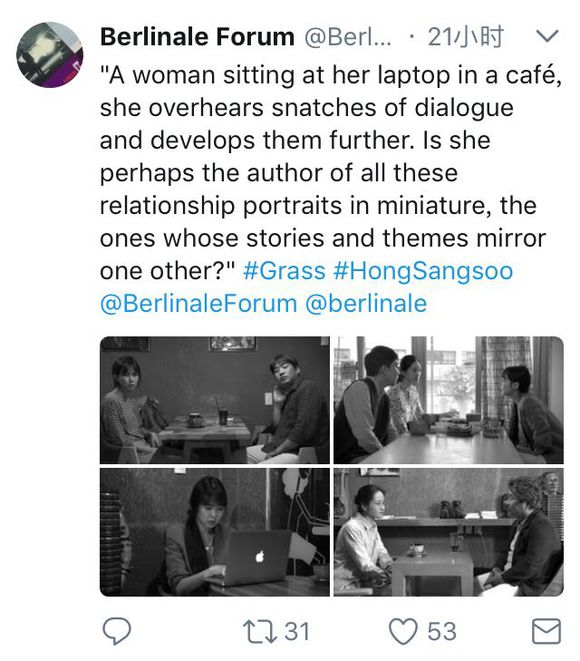The image size is (580, 661).
Task: Click the tweet text about café woman
Action: tap(331, 173)
